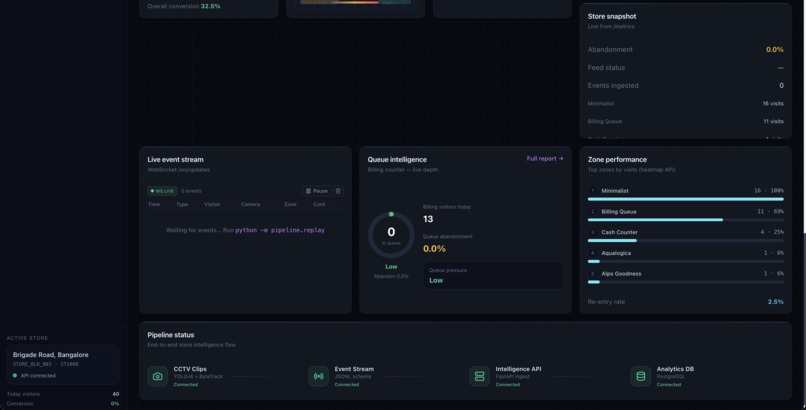
Task: Click the Queue pressure Low box
Action: [493, 275]
